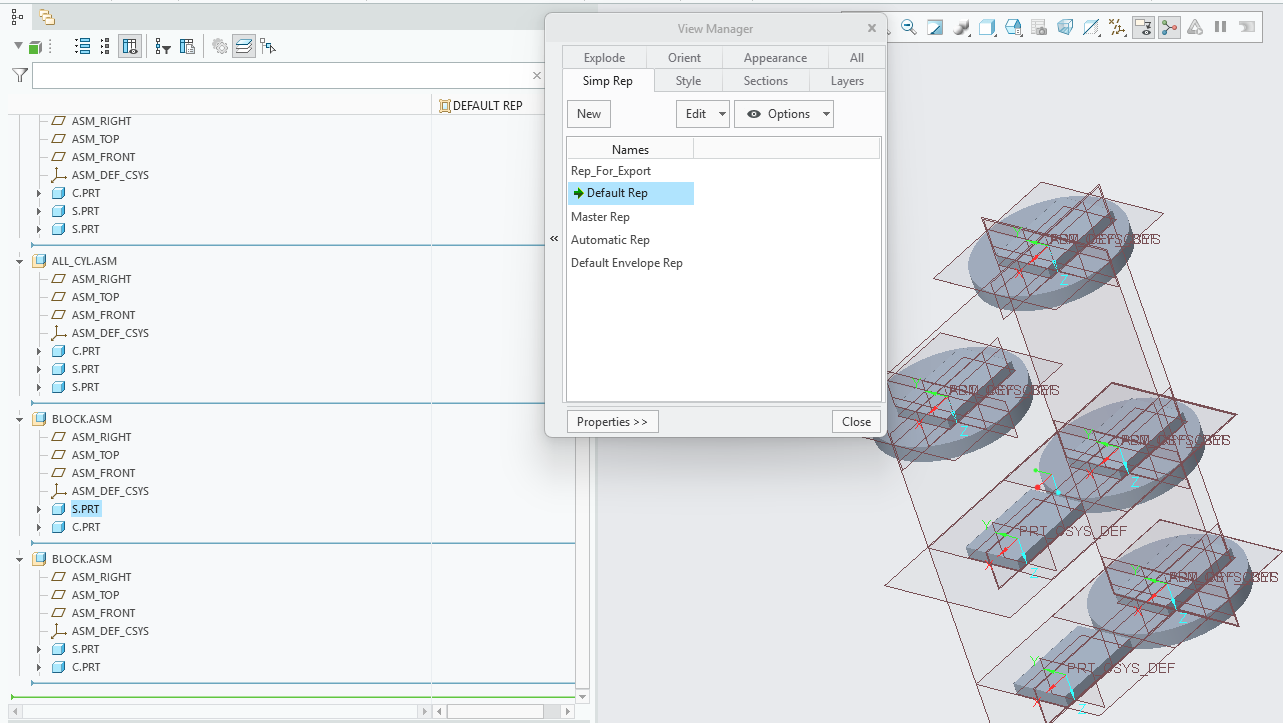Open the Appearance tab in View Manager
Screen dimensions: 1283x723
[x=775, y=57]
